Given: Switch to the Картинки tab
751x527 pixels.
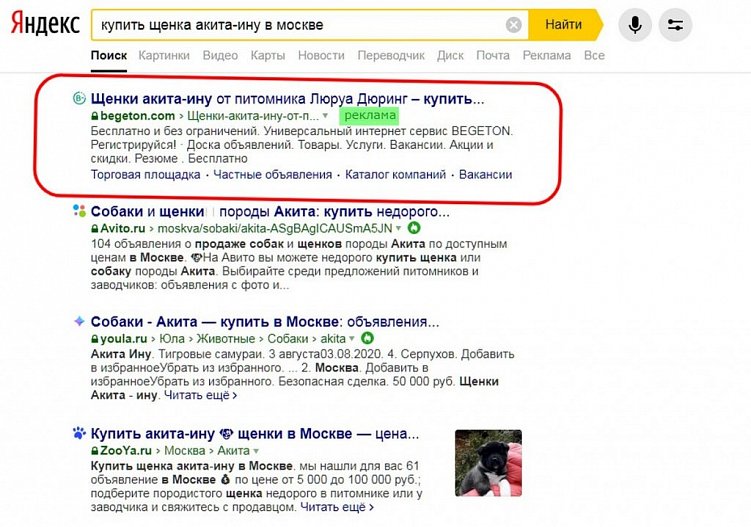Looking at the screenshot, I should pyautogui.click(x=164, y=56).
